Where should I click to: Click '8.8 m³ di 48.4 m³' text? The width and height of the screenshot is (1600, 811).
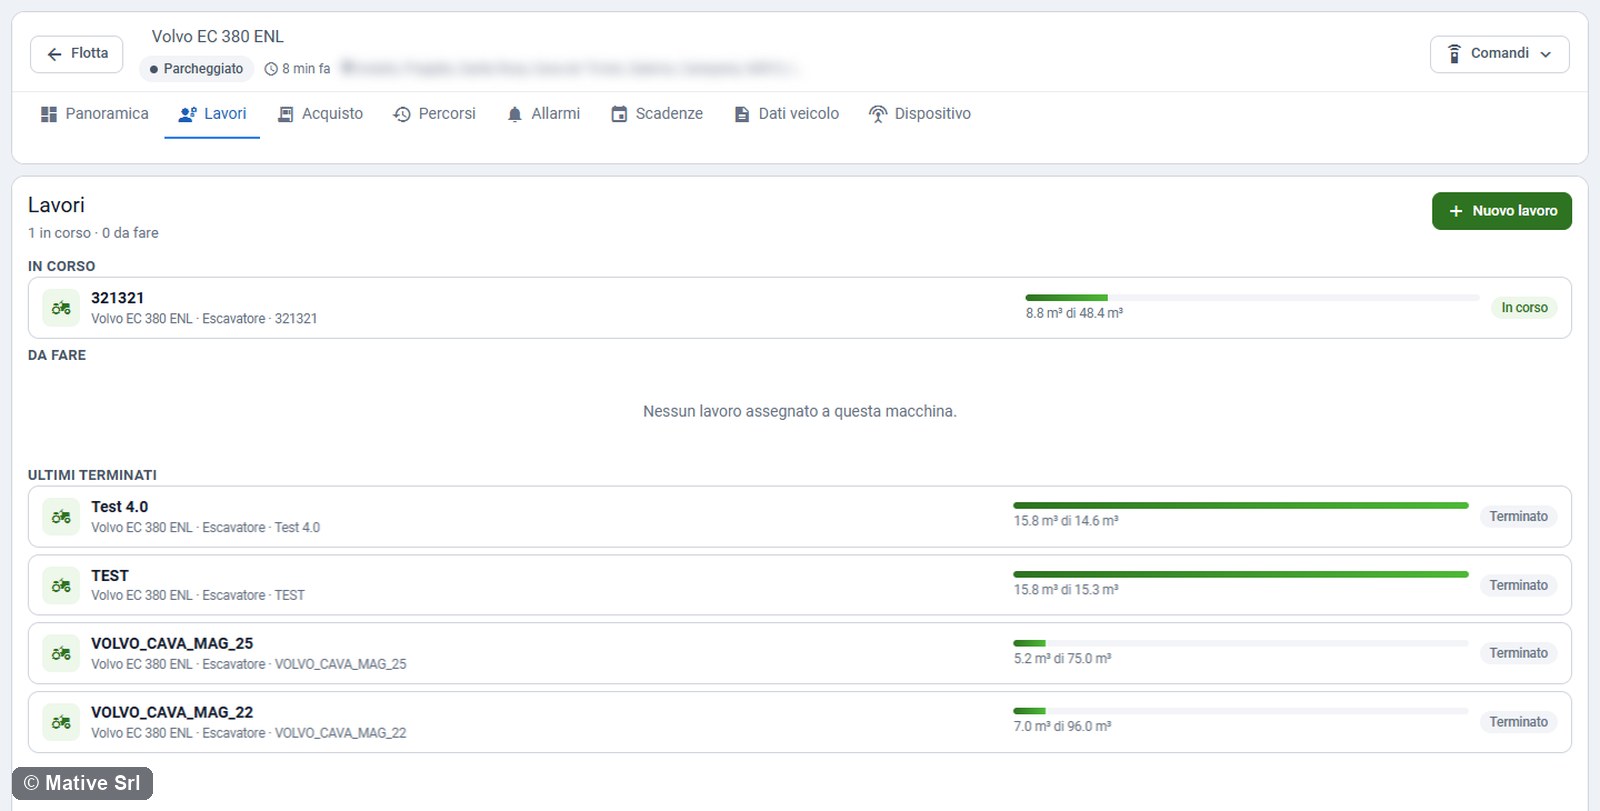1074,313
